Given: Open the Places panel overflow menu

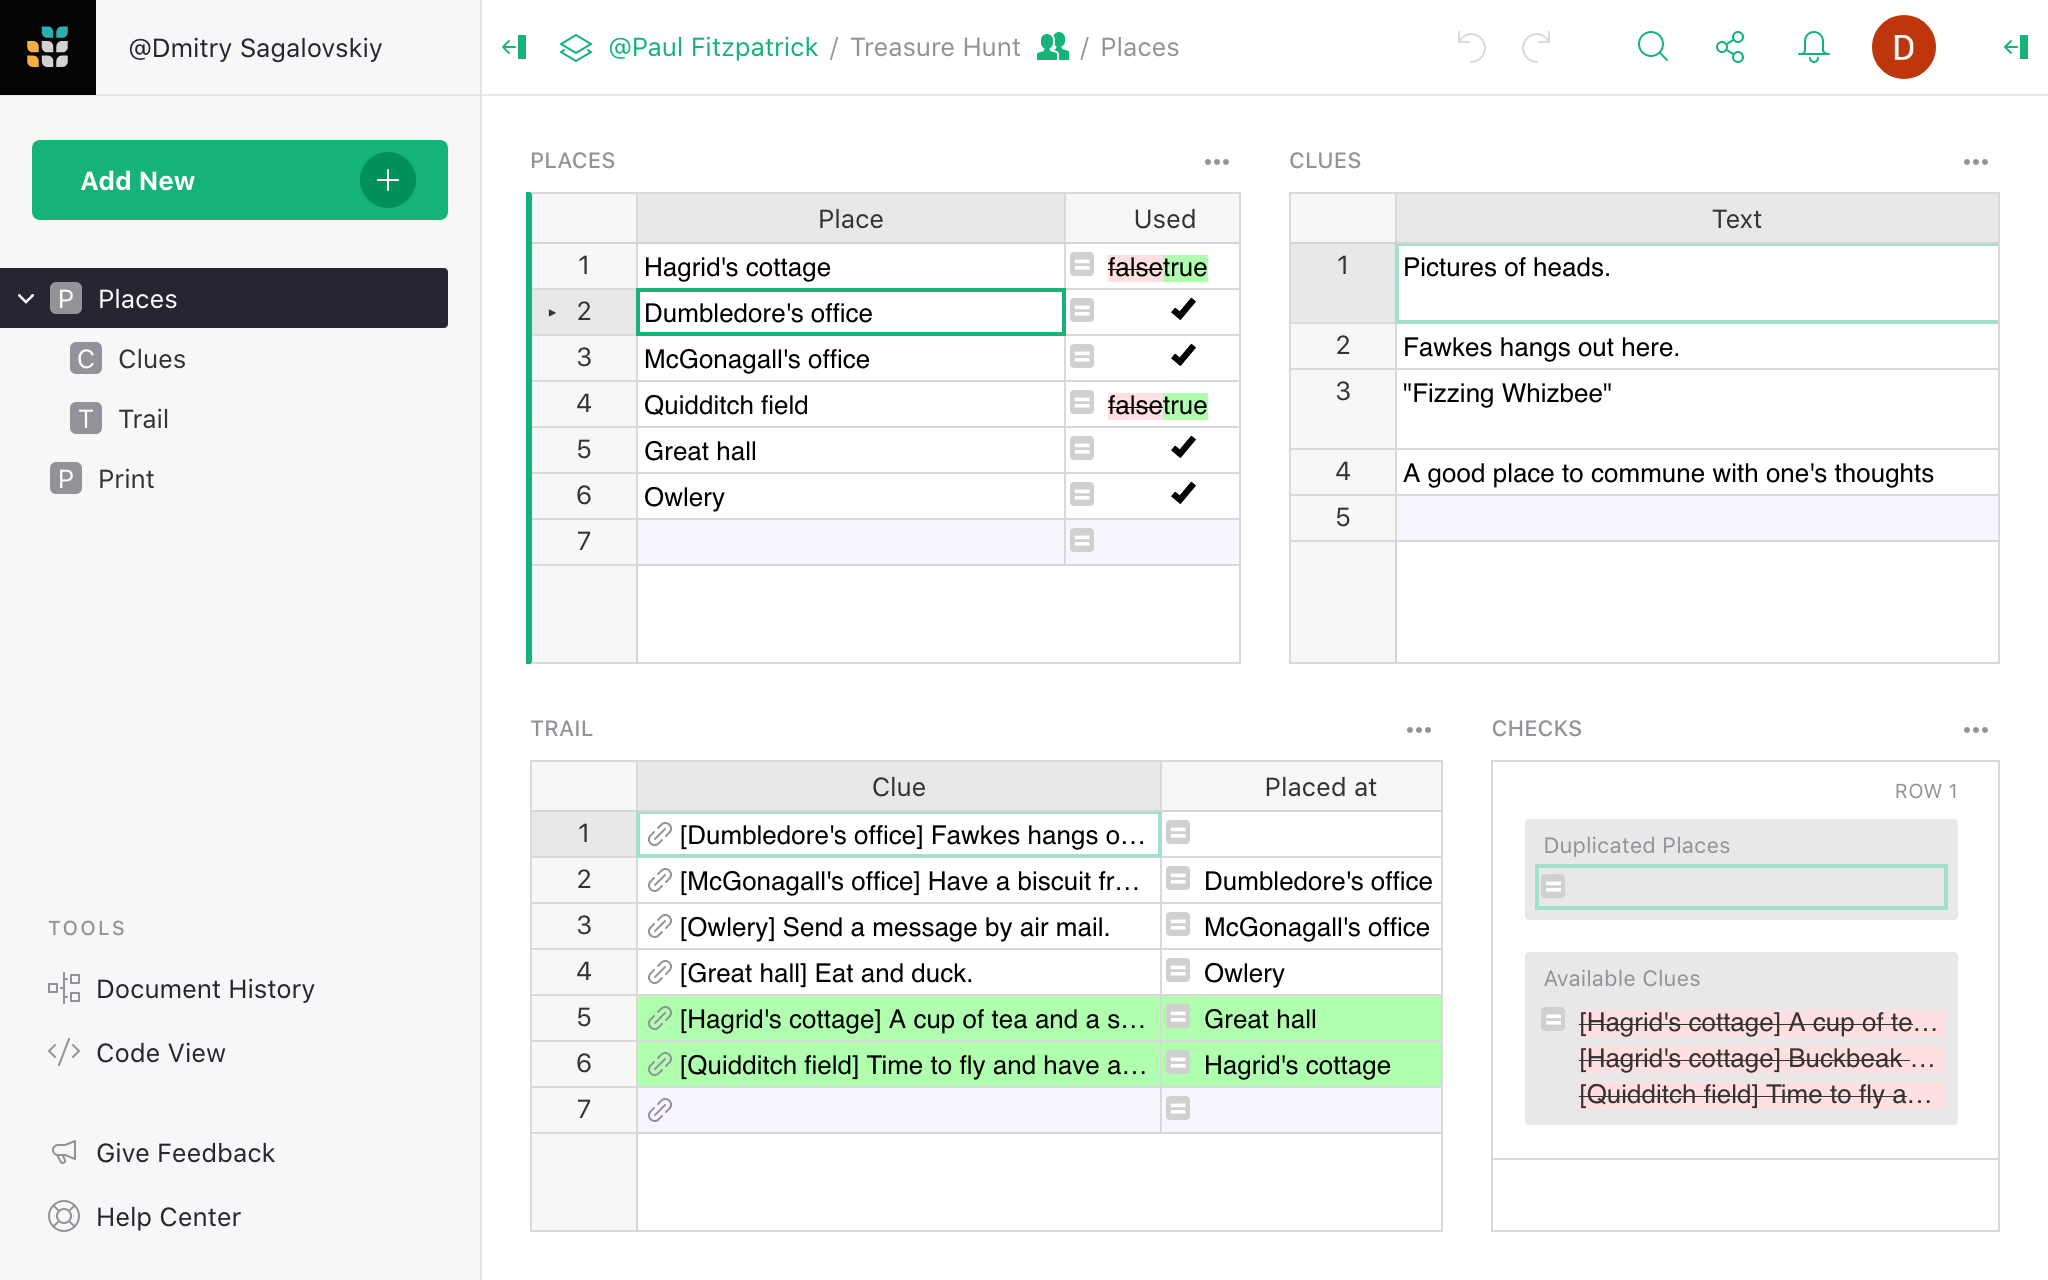Looking at the screenshot, I should click(1216, 159).
